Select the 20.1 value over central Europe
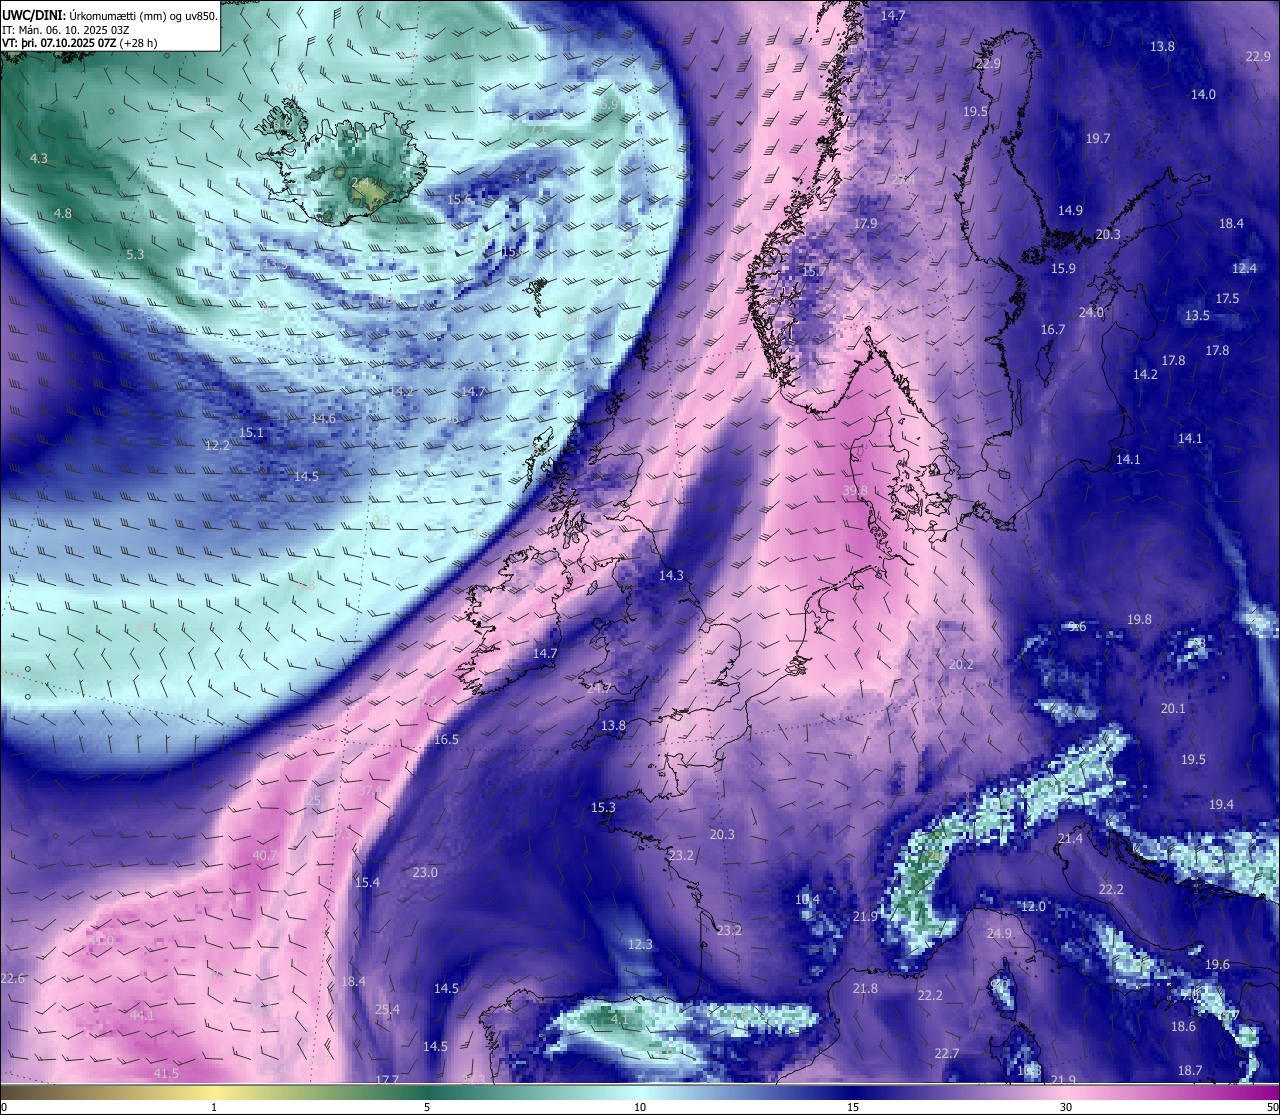Image resolution: width=1280 pixels, height=1115 pixels. [x=1173, y=708]
